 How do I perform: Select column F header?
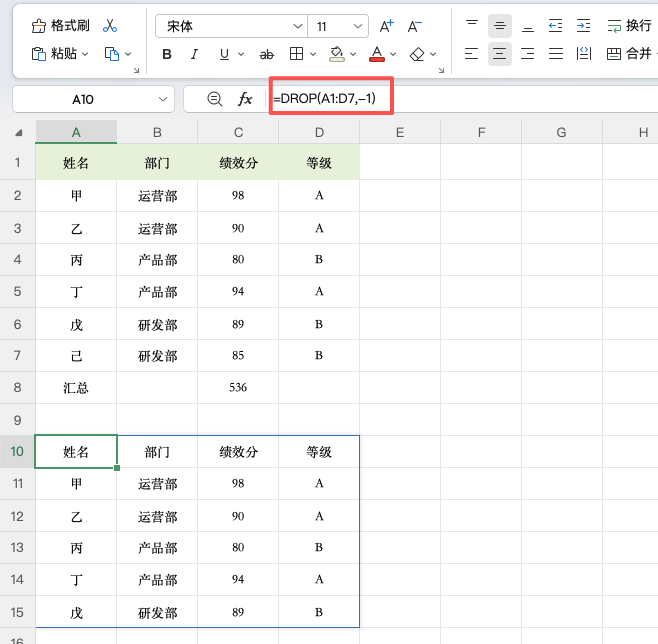click(x=481, y=133)
